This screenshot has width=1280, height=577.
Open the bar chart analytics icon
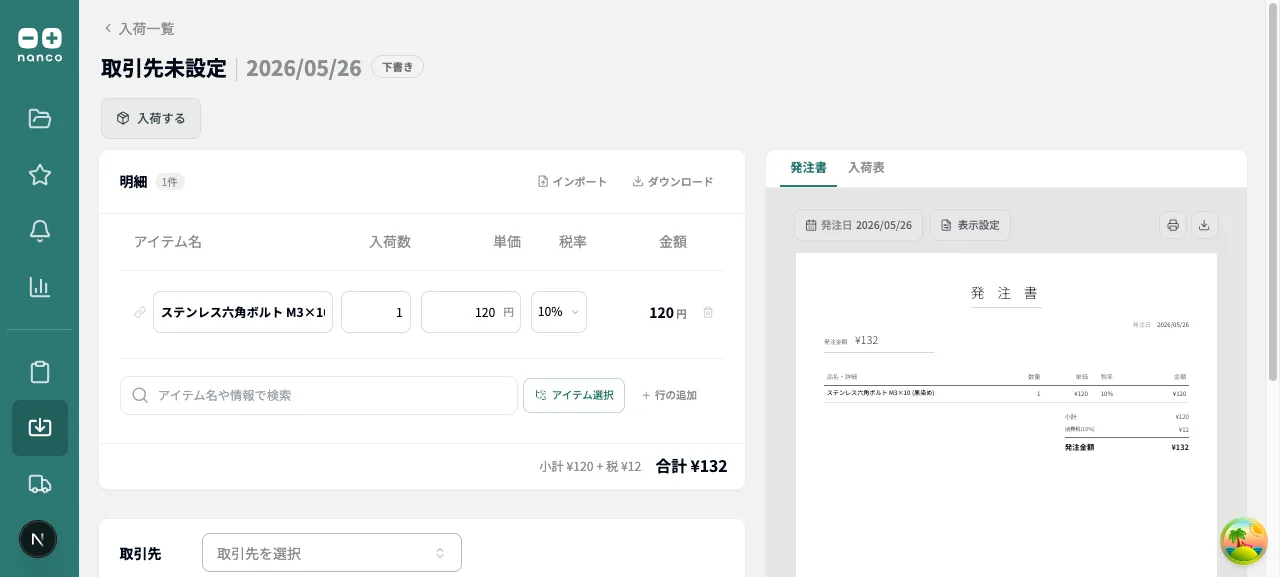coord(40,287)
